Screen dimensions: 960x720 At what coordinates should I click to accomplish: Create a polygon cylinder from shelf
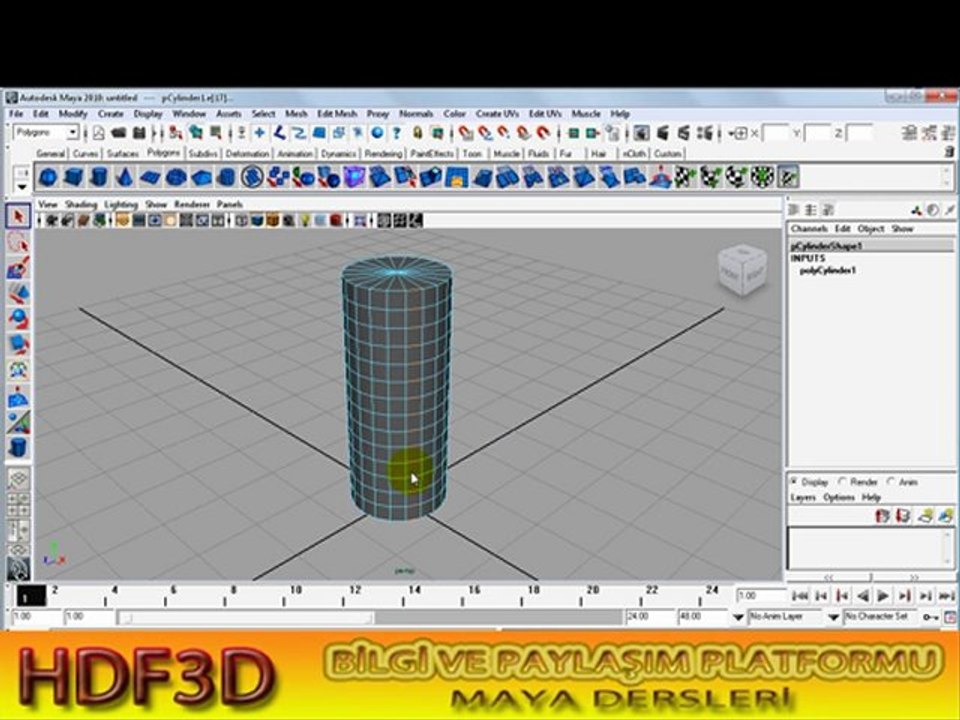99,177
